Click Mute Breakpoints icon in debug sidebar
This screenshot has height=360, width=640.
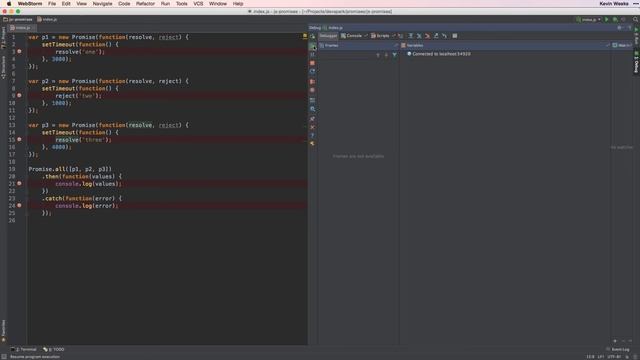[312, 90]
